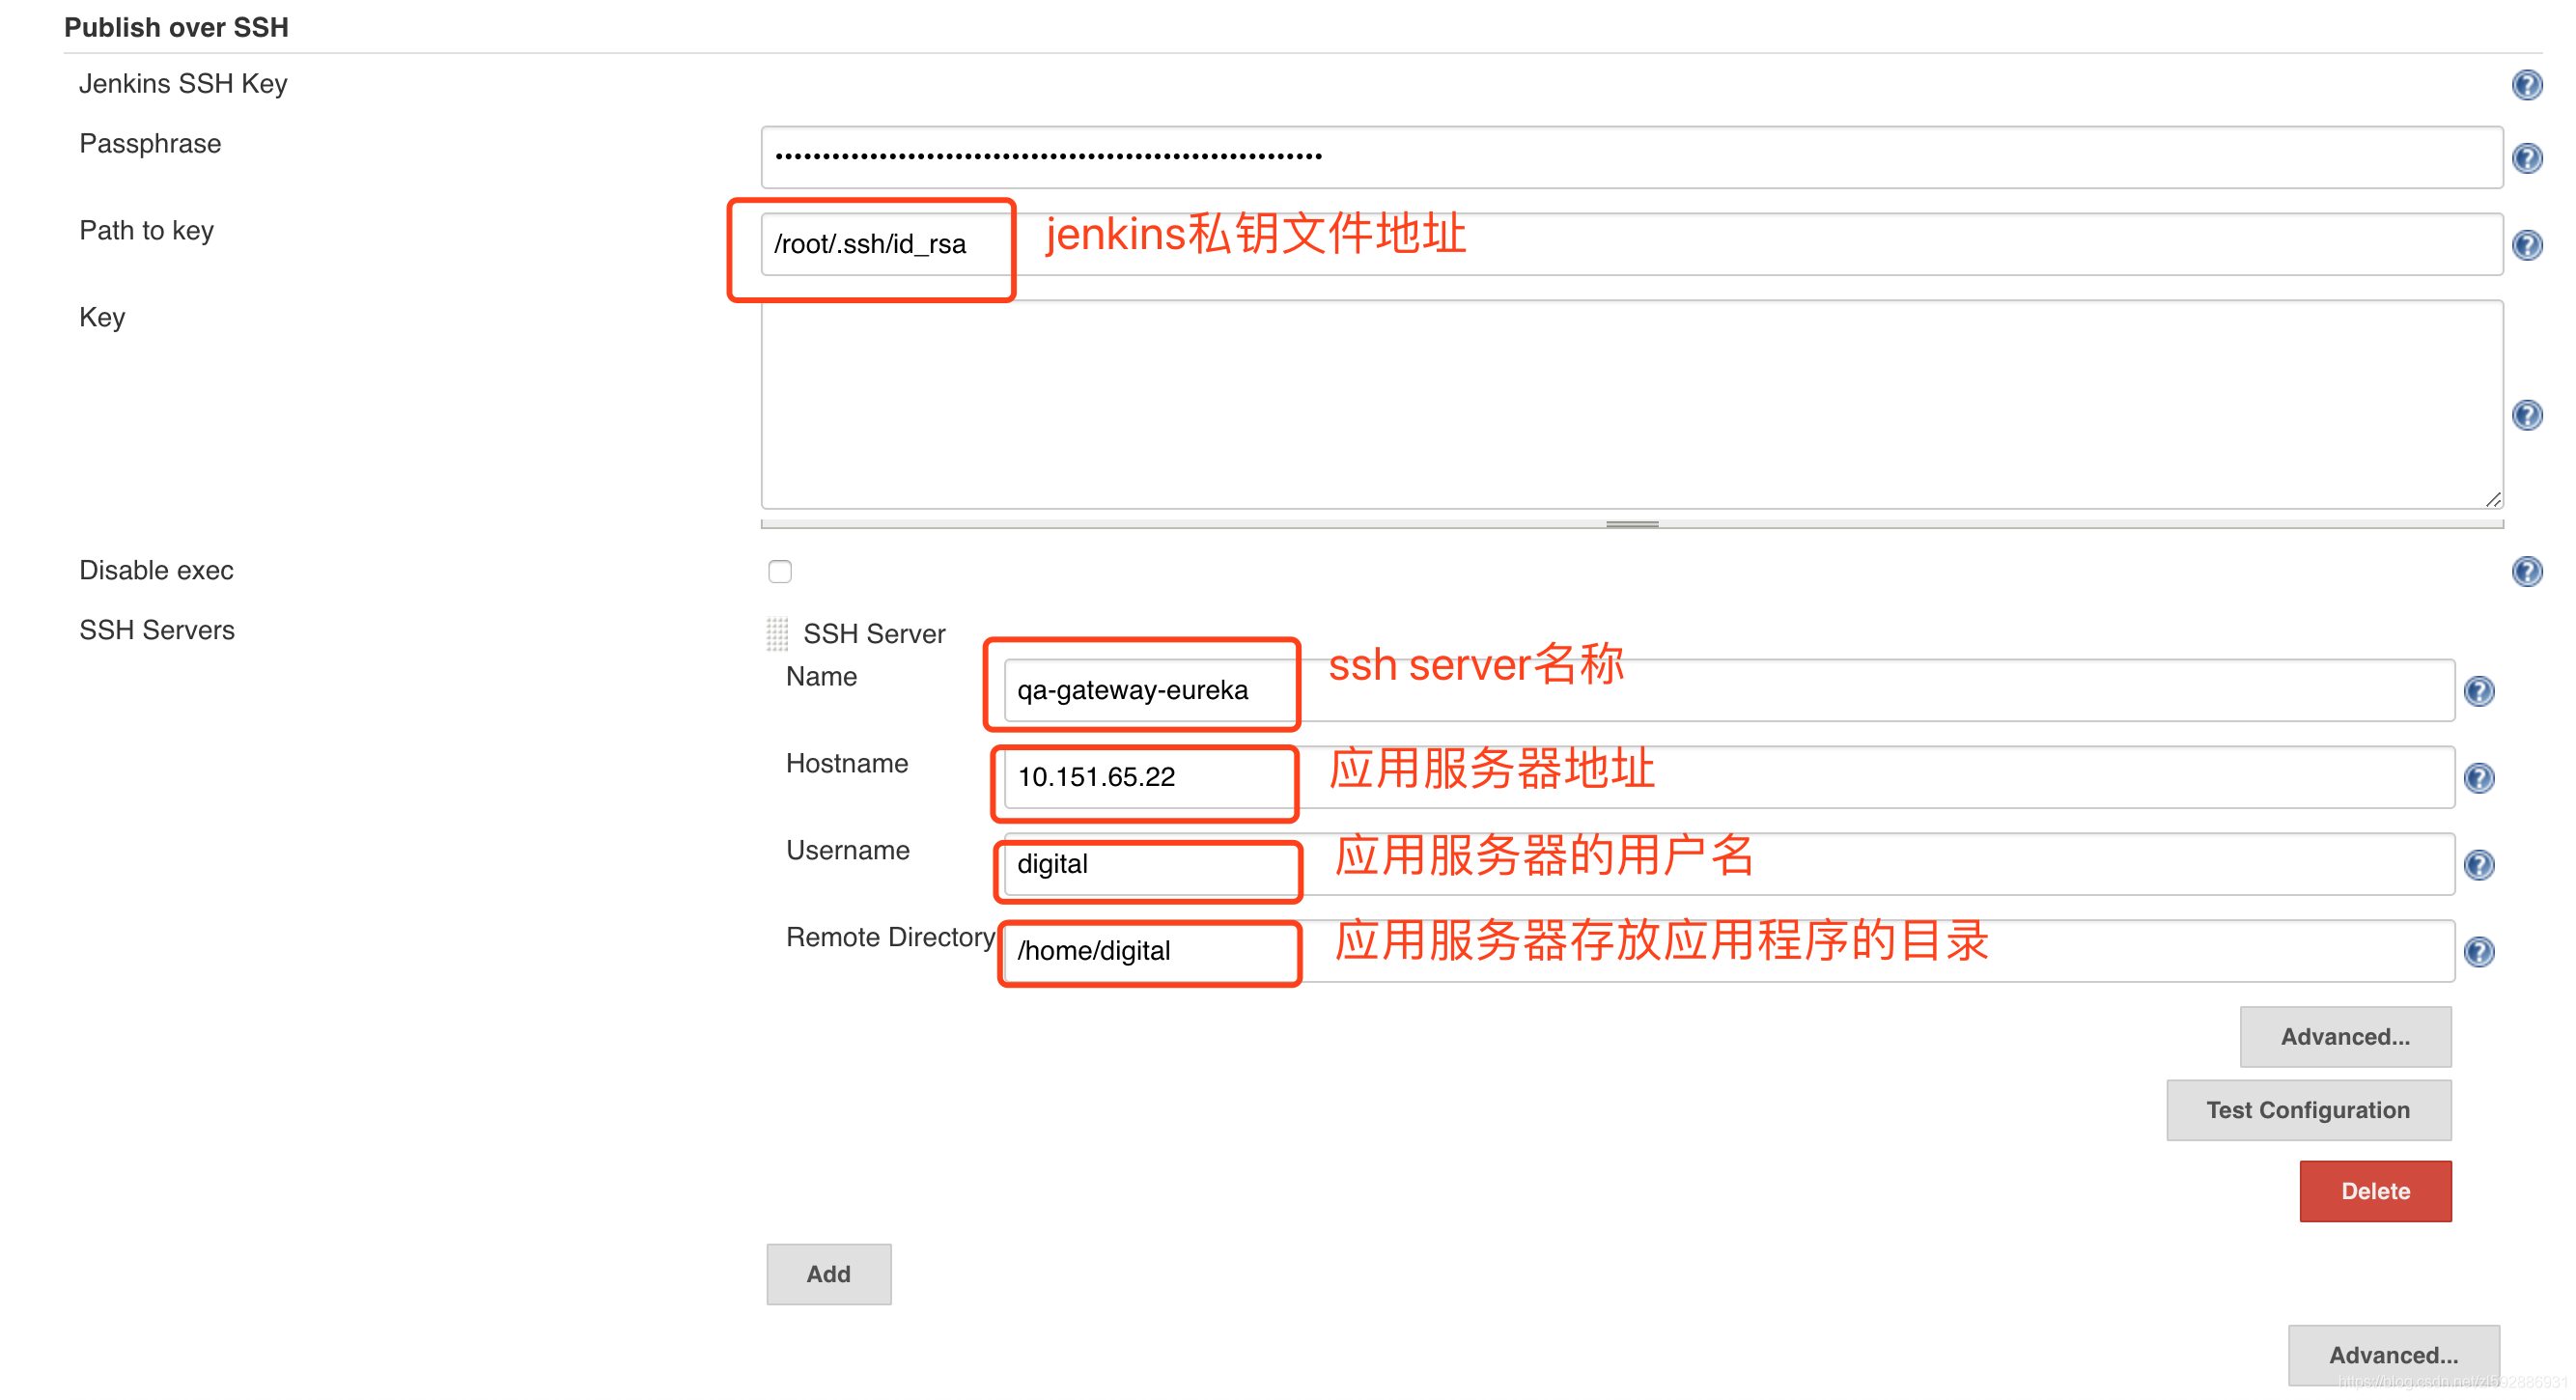The image size is (2576, 1400).
Task: Add a new SSH server
Action: click(x=828, y=1274)
